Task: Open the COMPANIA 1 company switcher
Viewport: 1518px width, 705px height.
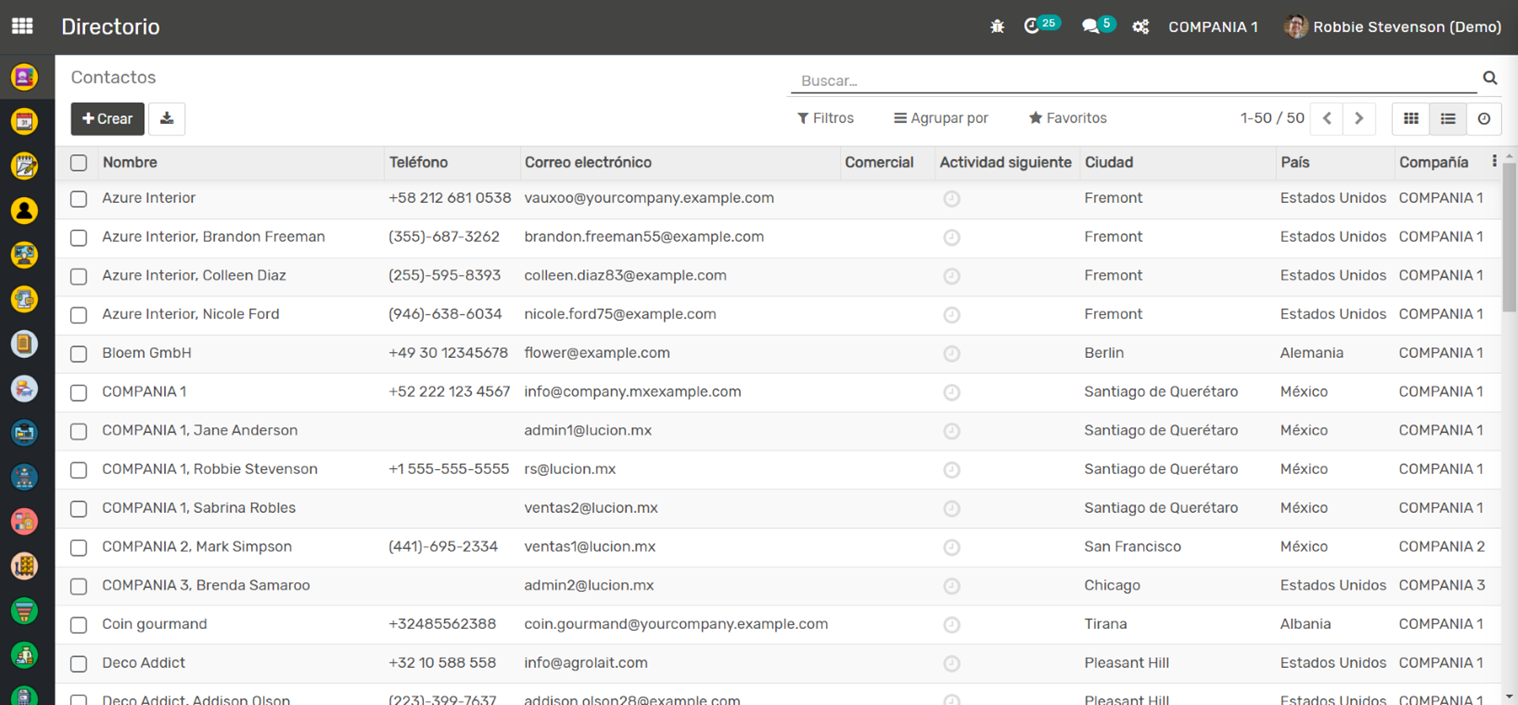Action: click(x=1213, y=27)
